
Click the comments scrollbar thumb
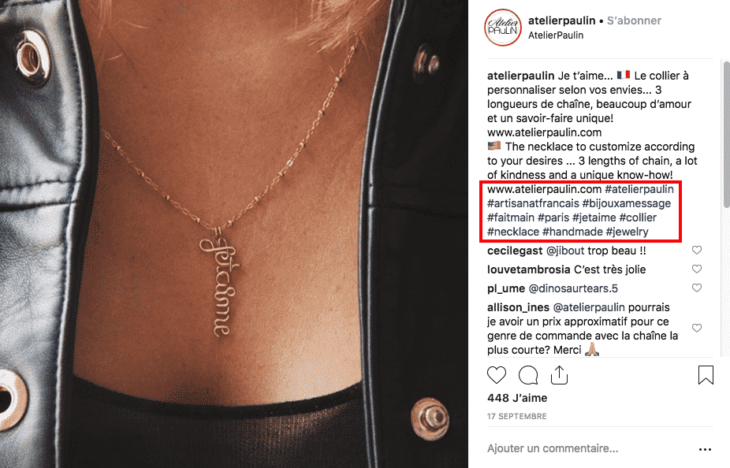coord(726,134)
